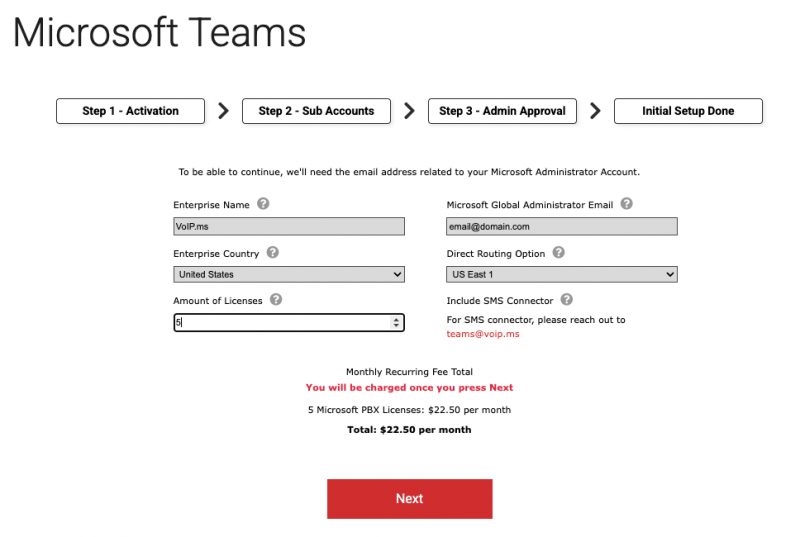Click the help icon beside Include SMS Connector

[x=567, y=299]
